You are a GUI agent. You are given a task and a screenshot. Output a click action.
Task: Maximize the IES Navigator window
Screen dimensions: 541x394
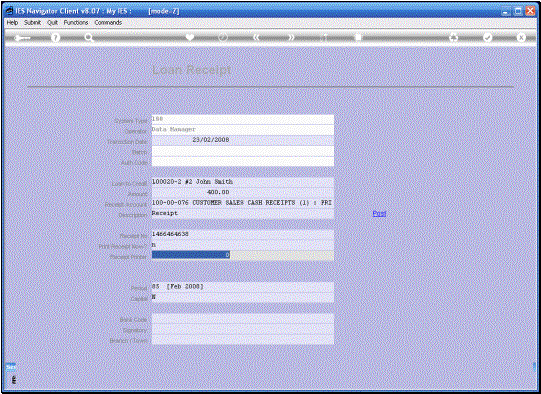518,11
